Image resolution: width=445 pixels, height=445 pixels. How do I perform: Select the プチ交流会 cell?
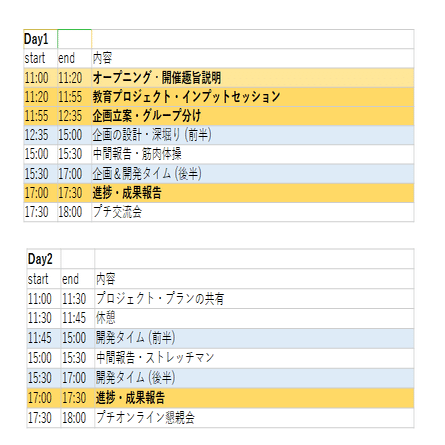point(253,212)
